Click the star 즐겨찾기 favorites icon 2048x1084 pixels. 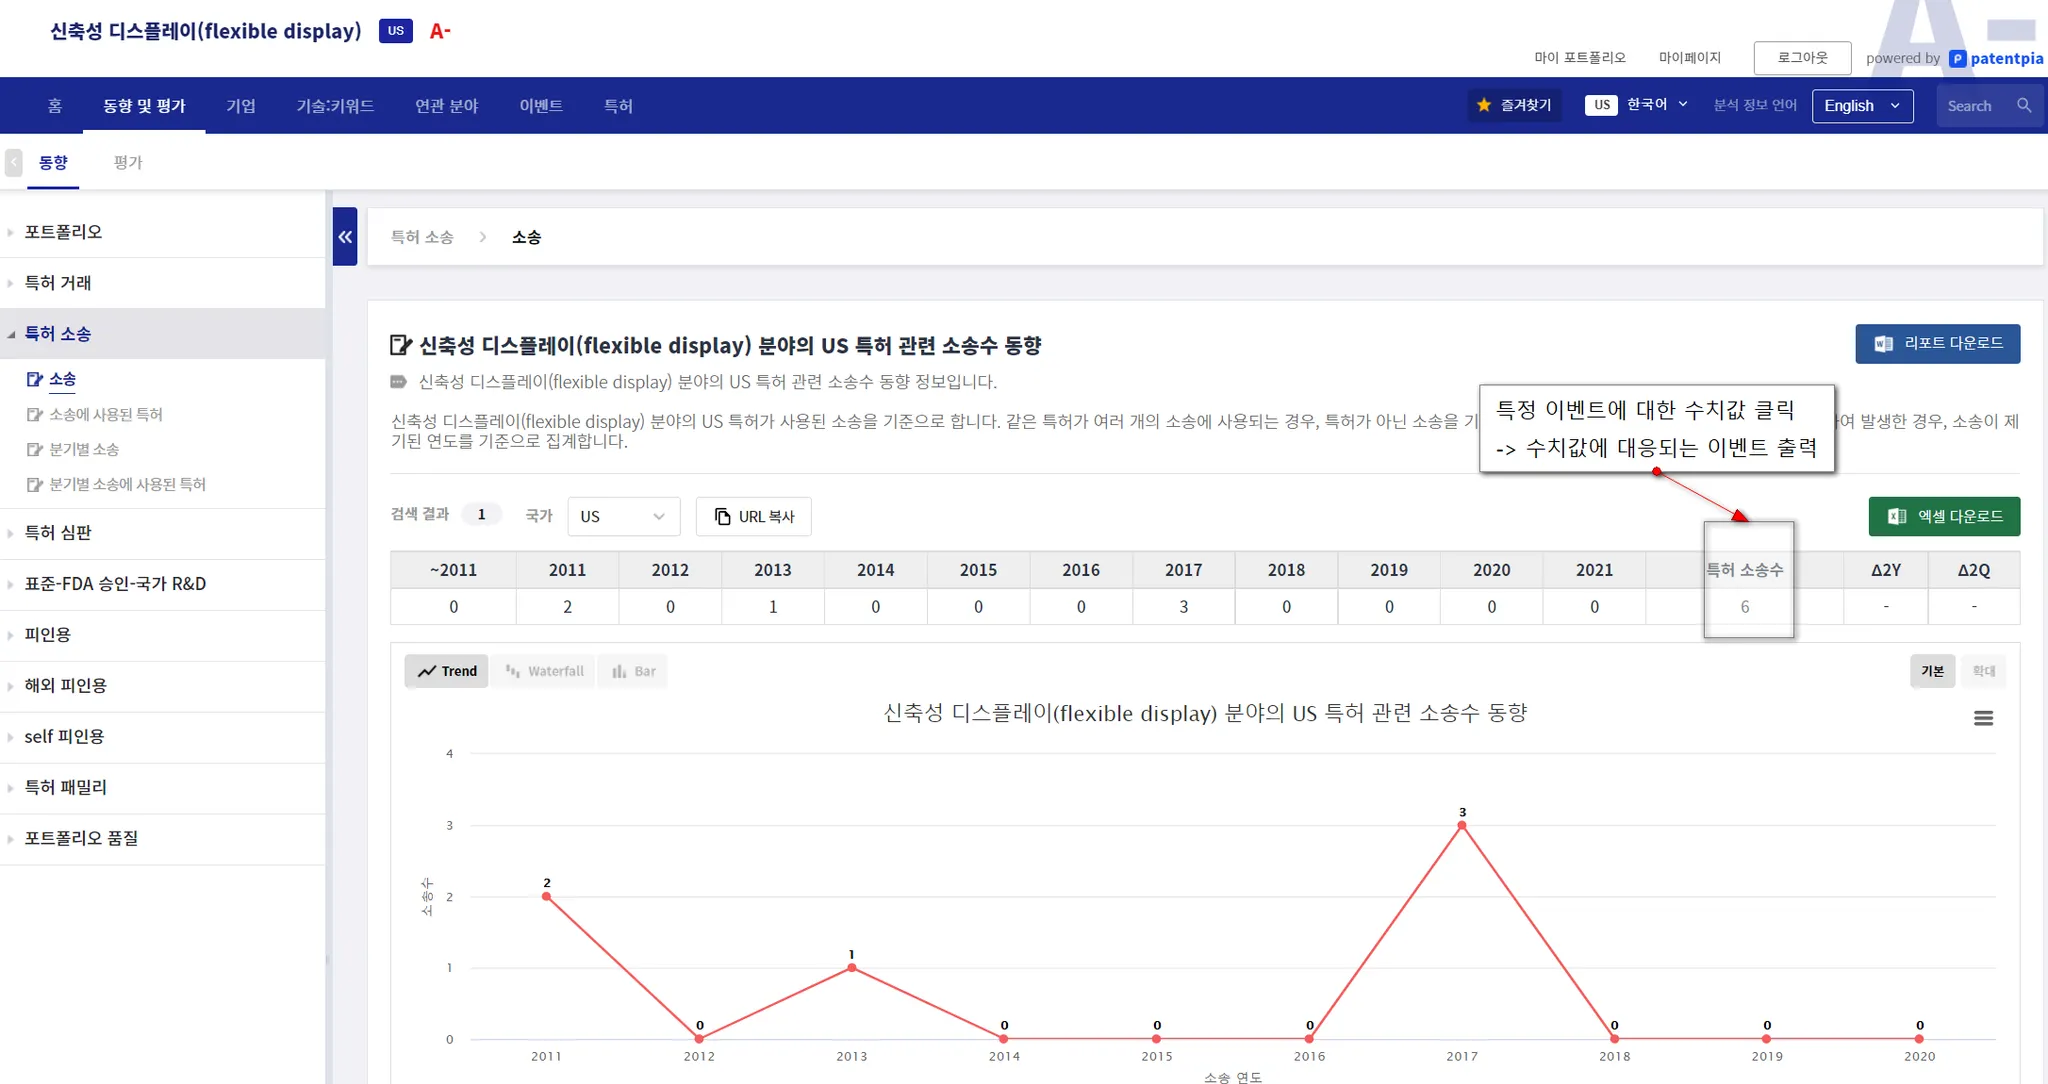(x=1484, y=105)
